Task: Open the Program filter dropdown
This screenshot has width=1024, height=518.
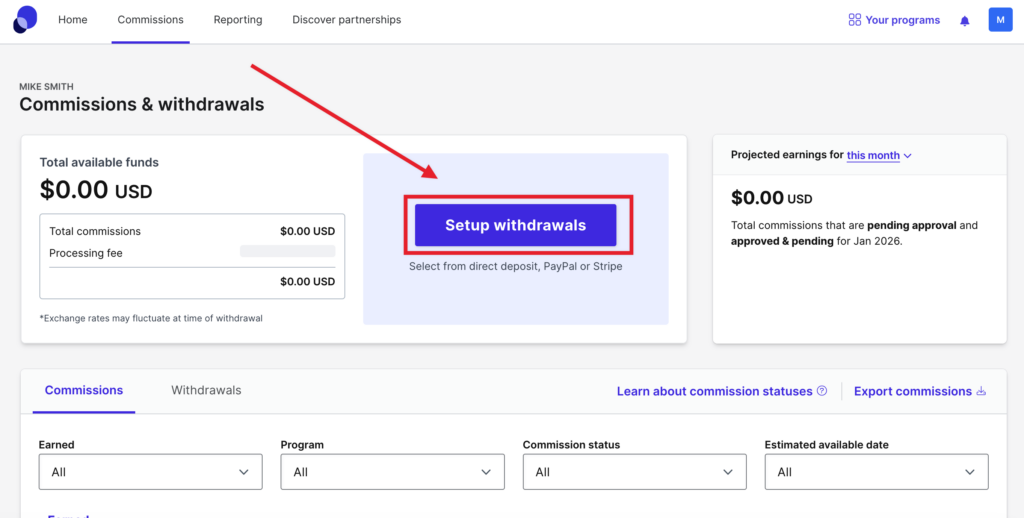Action: click(x=392, y=472)
